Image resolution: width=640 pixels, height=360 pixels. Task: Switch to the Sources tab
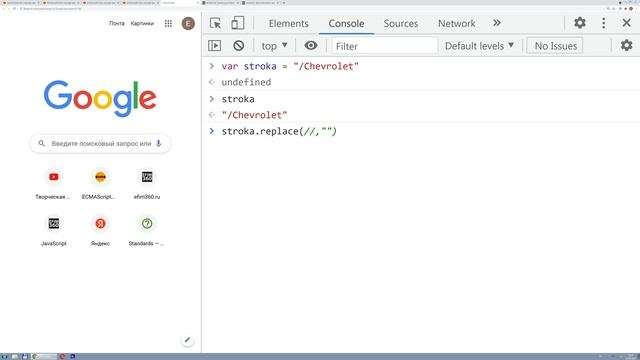401,24
